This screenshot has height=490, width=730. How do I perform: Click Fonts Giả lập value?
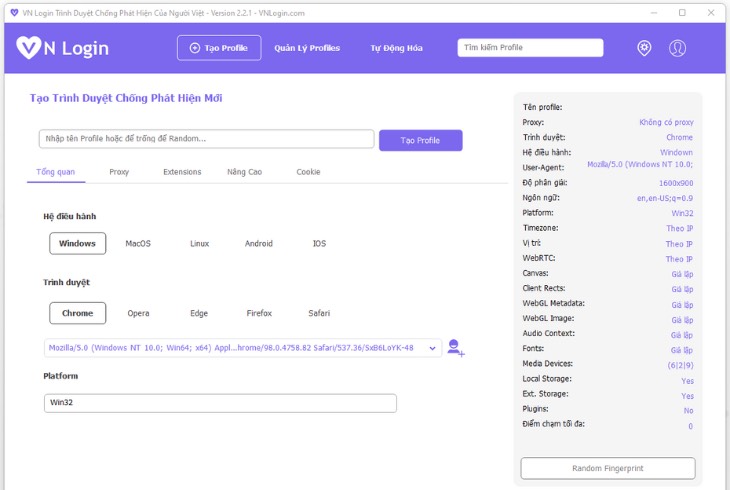point(682,350)
